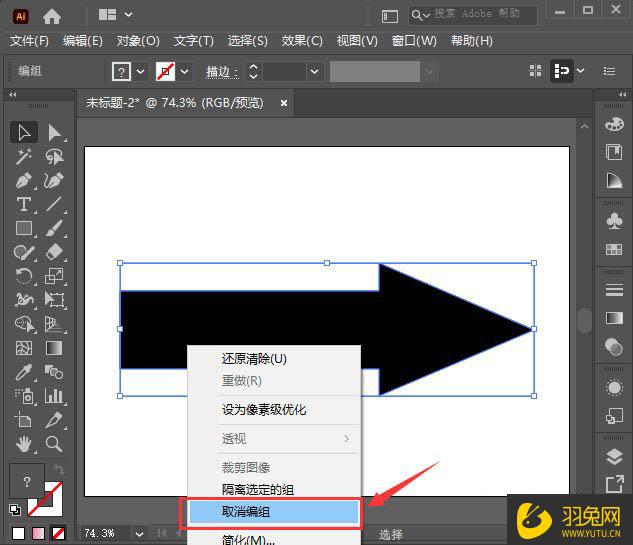Open the fill color dropdown arrow
Viewport: 633px width, 545px height.
[x=140, y=72]
